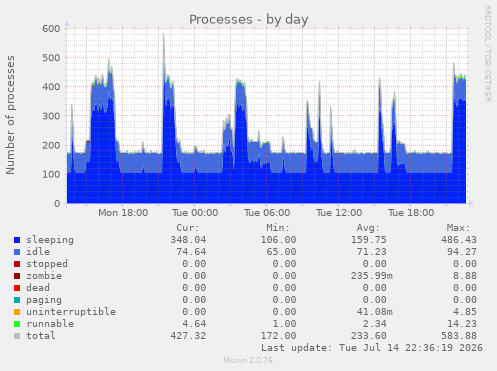Click the 'Avg:' column header
Screen dimensions: 497x371
click(x=368, y=228)
